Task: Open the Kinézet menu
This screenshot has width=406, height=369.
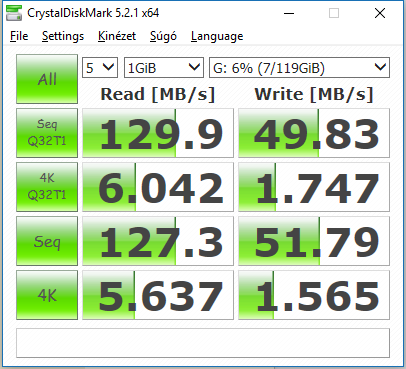Action: tap(117, 36)
